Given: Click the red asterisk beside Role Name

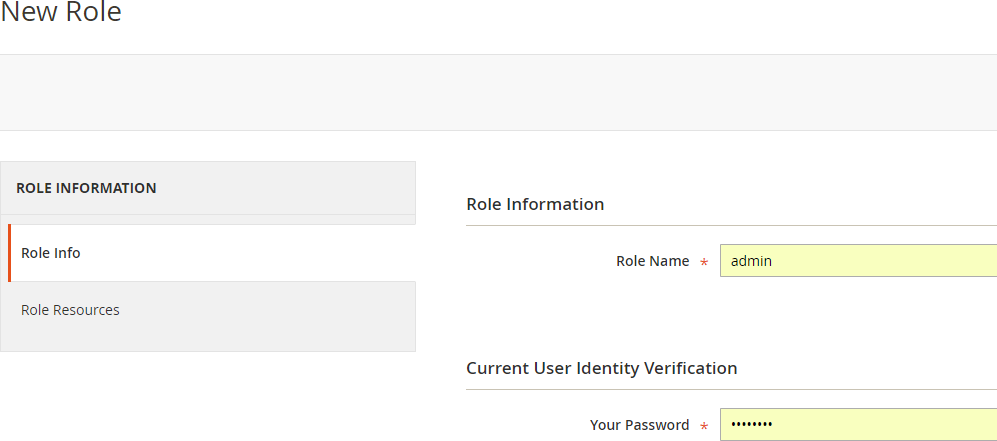Looking at the screenshot, I should [x=704, y=263].
